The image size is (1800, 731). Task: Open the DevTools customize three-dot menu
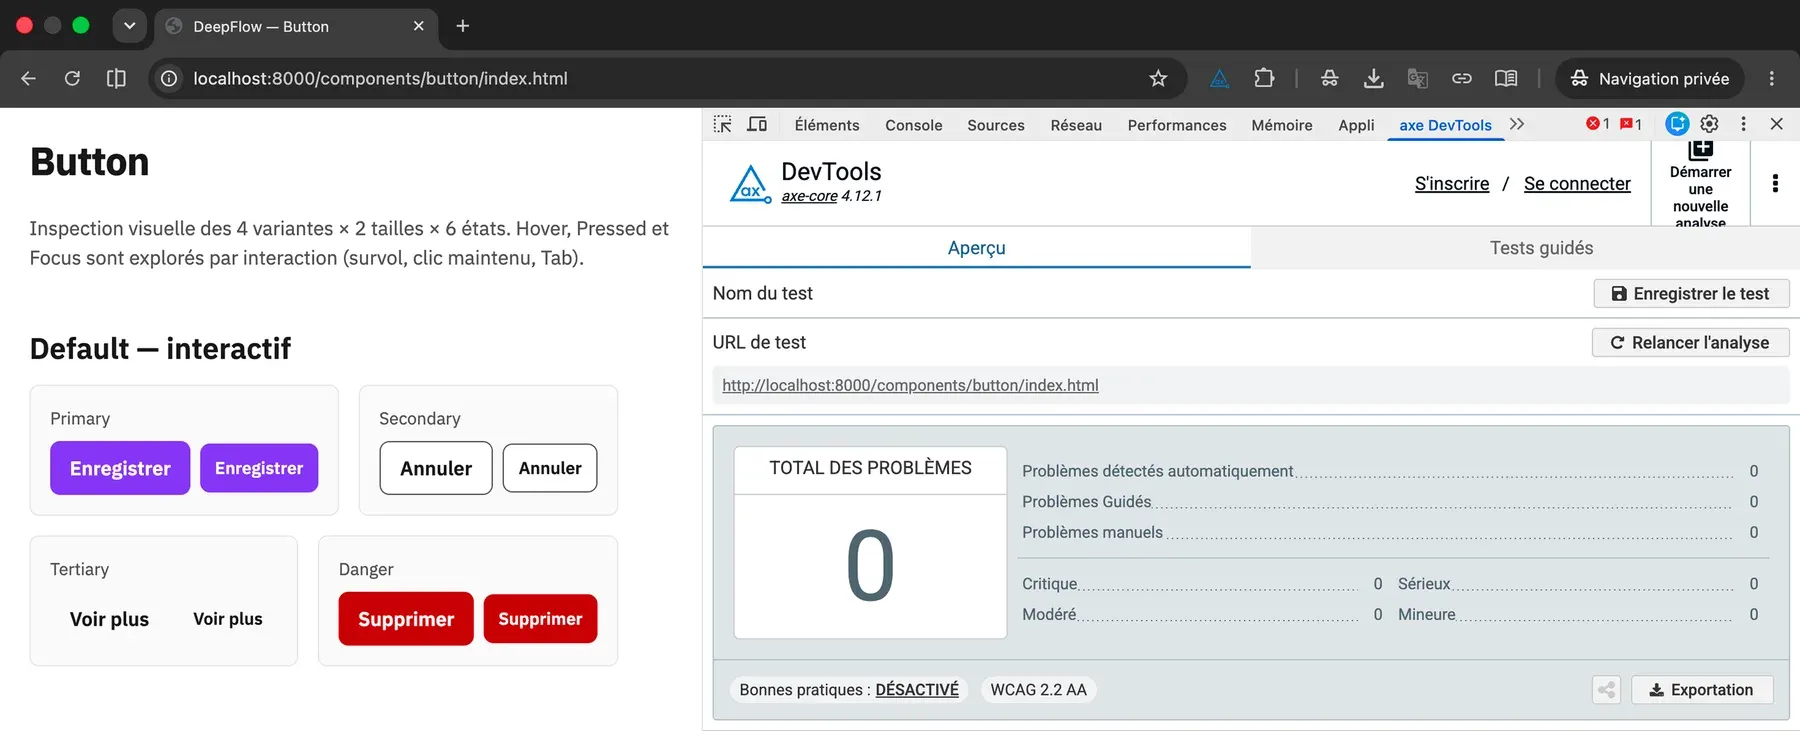(1743, 124)
